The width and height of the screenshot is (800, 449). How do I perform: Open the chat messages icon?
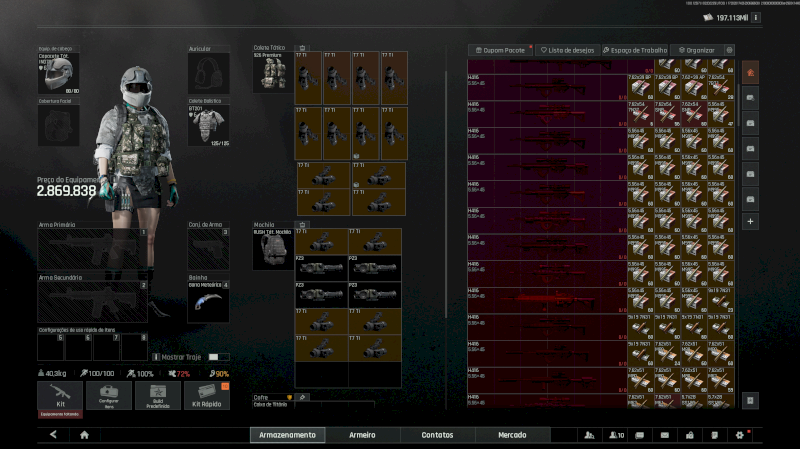tap(639, 435)
